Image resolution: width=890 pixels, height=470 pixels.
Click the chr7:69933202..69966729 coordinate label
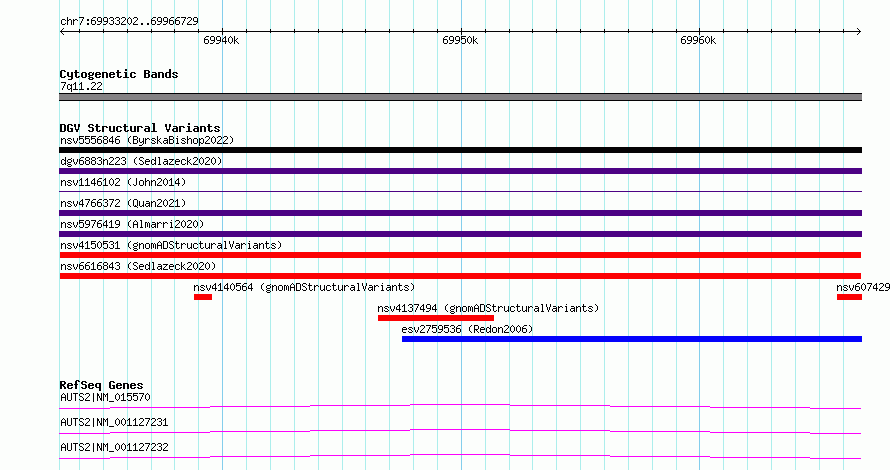[129, 21]
